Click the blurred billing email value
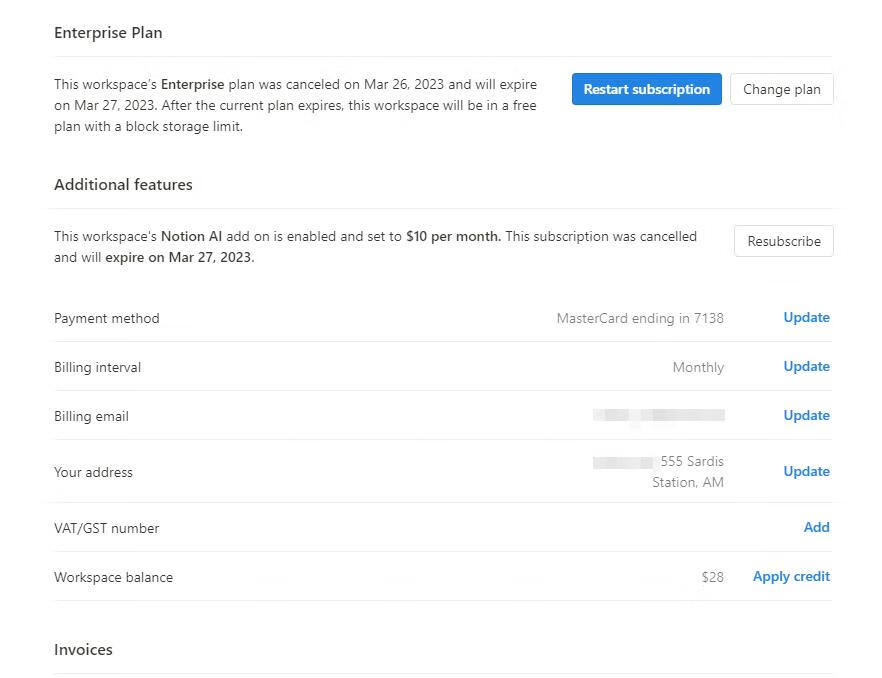This screenshot has height=678, width=882. coord(658,416)
